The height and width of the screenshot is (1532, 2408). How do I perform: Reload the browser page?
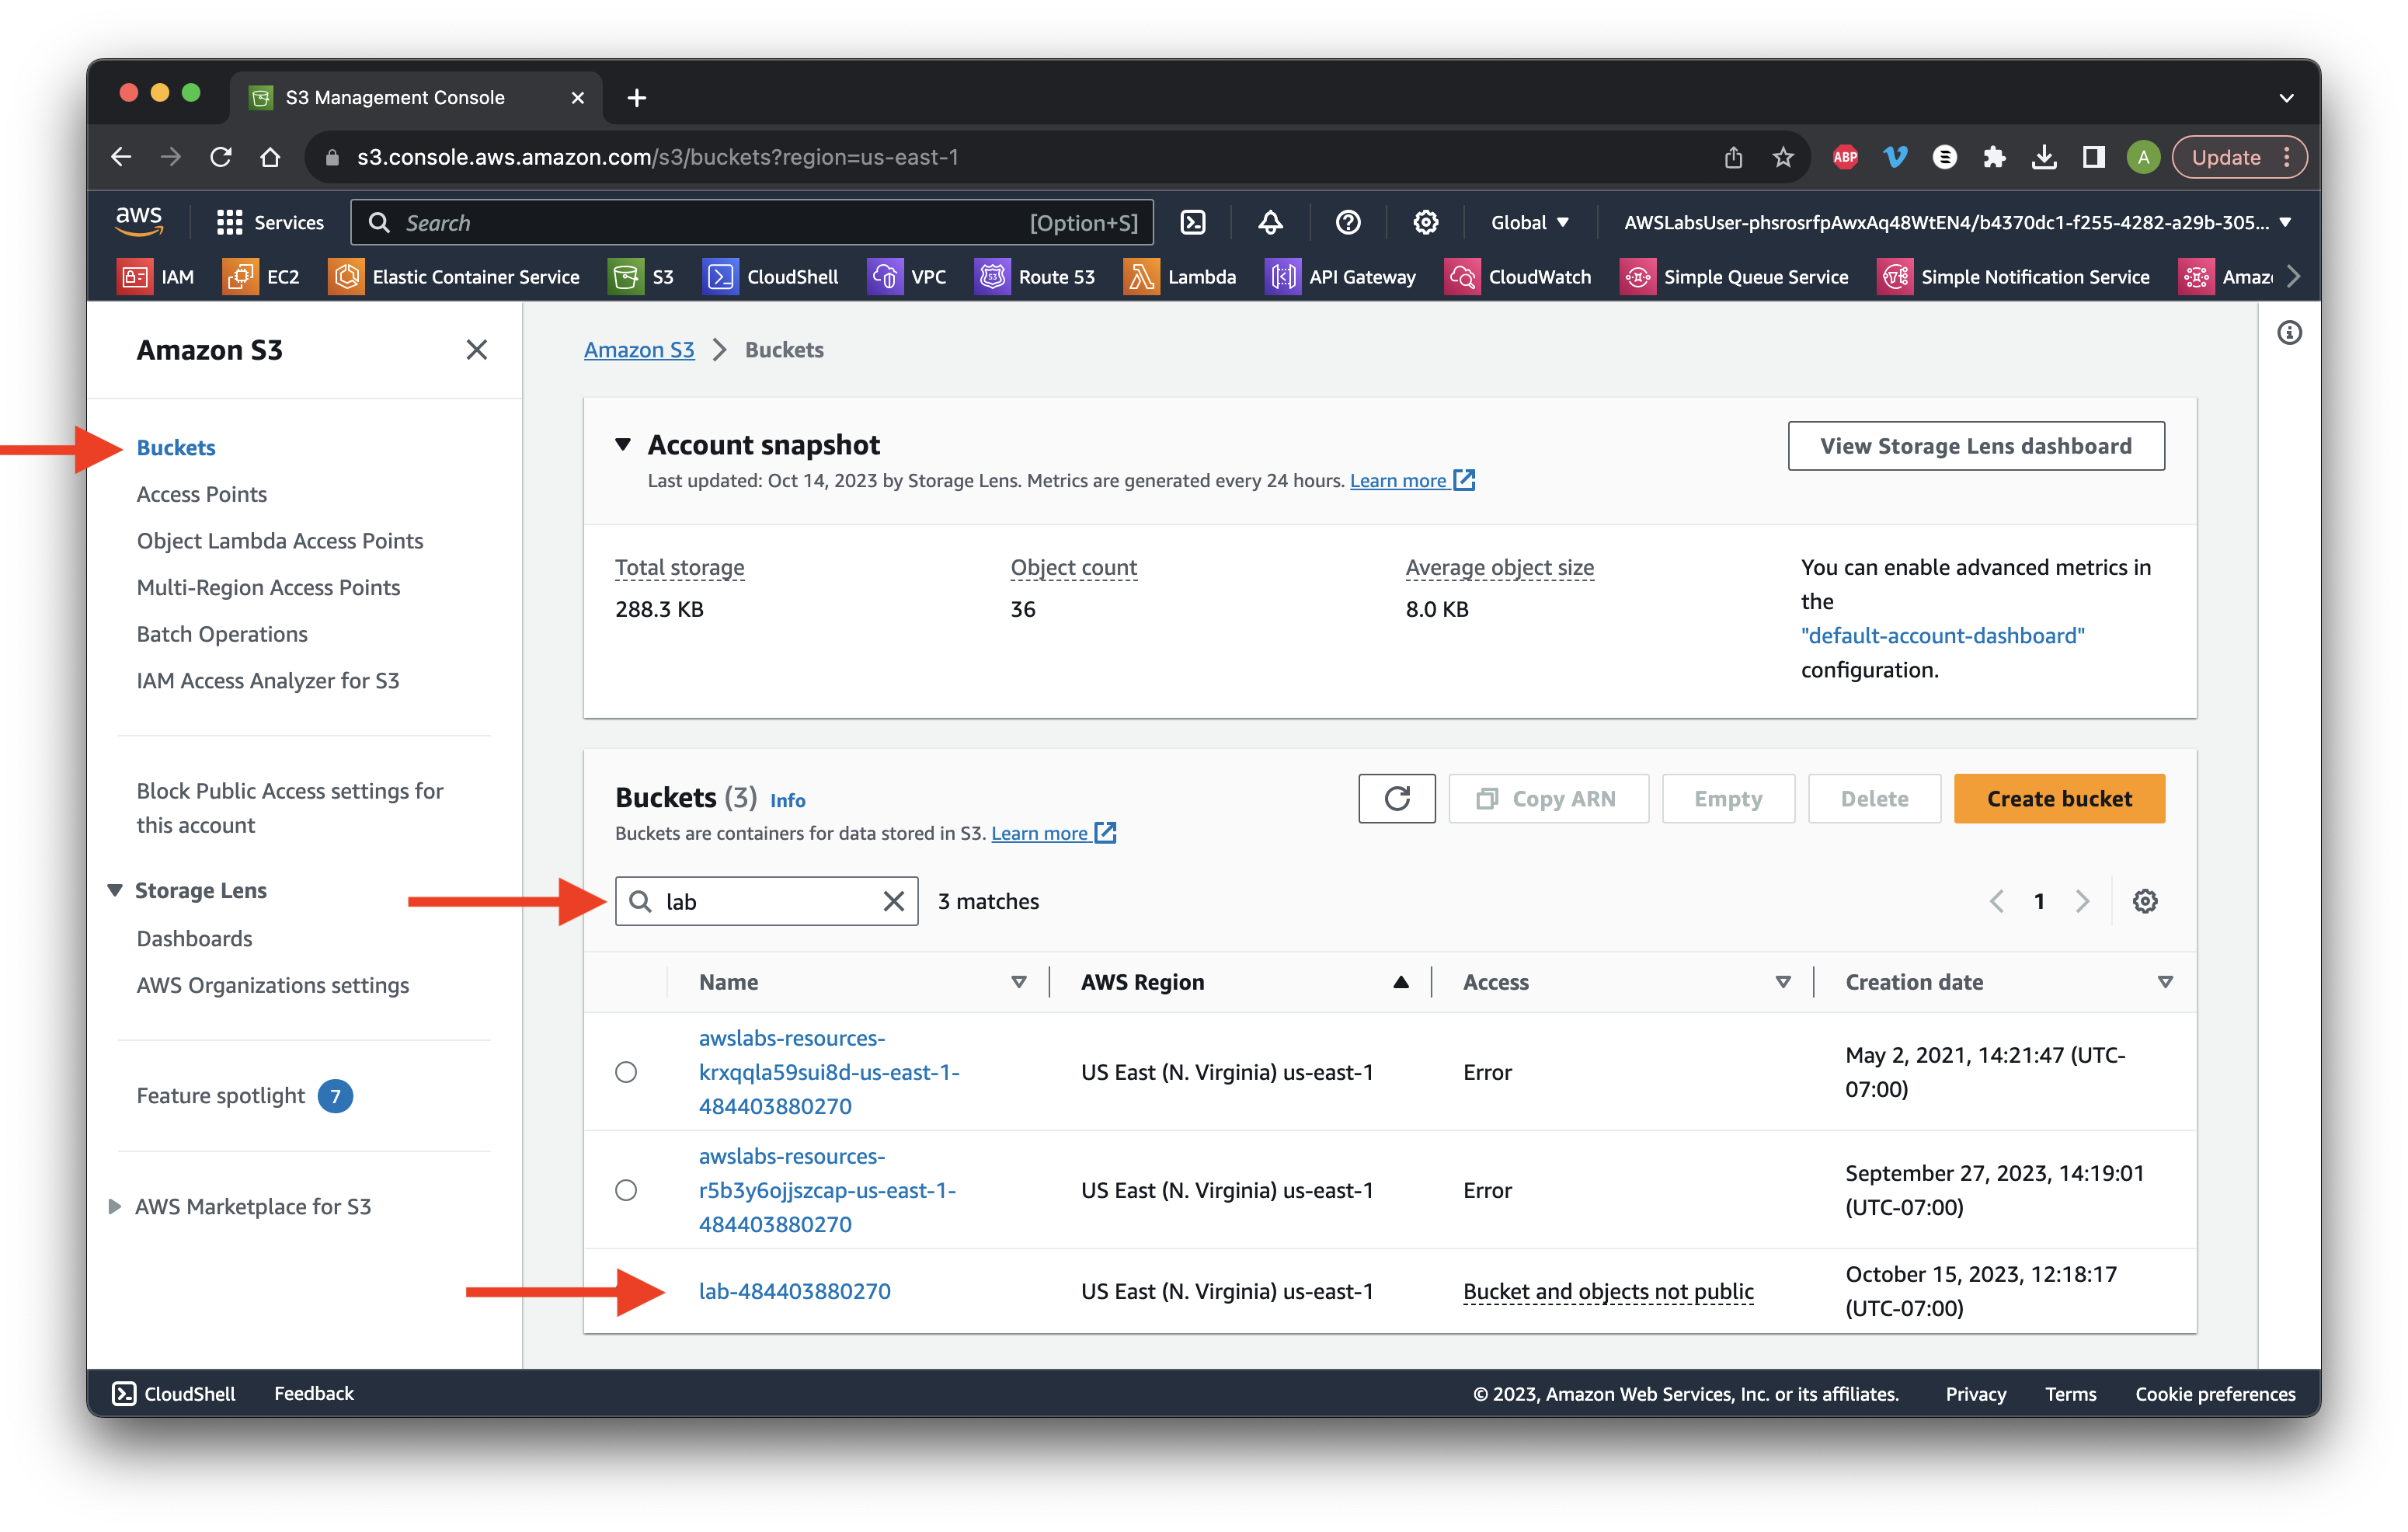[x=221, y=157]
